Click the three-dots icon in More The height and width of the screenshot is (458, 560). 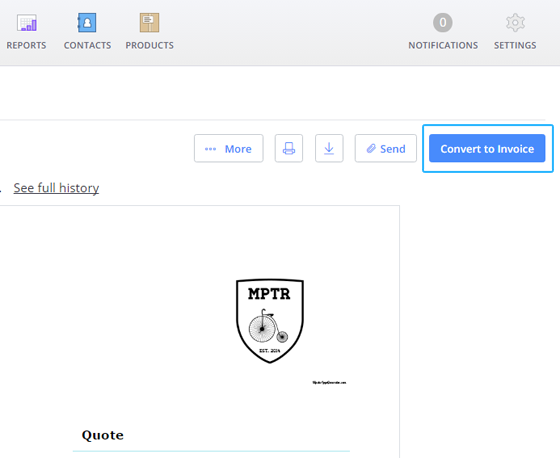click(210, 149)
